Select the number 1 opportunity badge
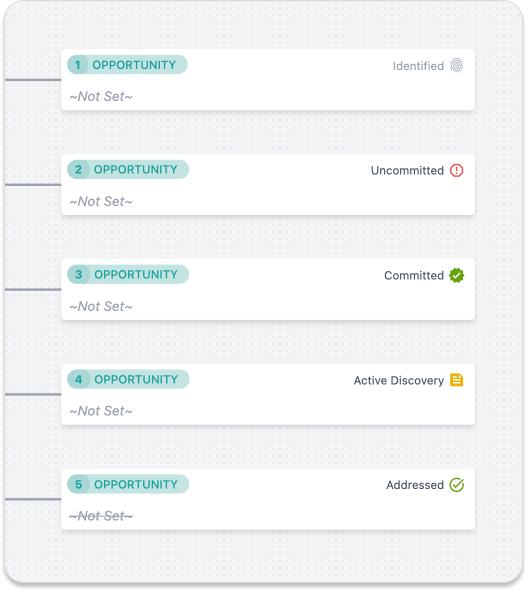 [78, 65]
